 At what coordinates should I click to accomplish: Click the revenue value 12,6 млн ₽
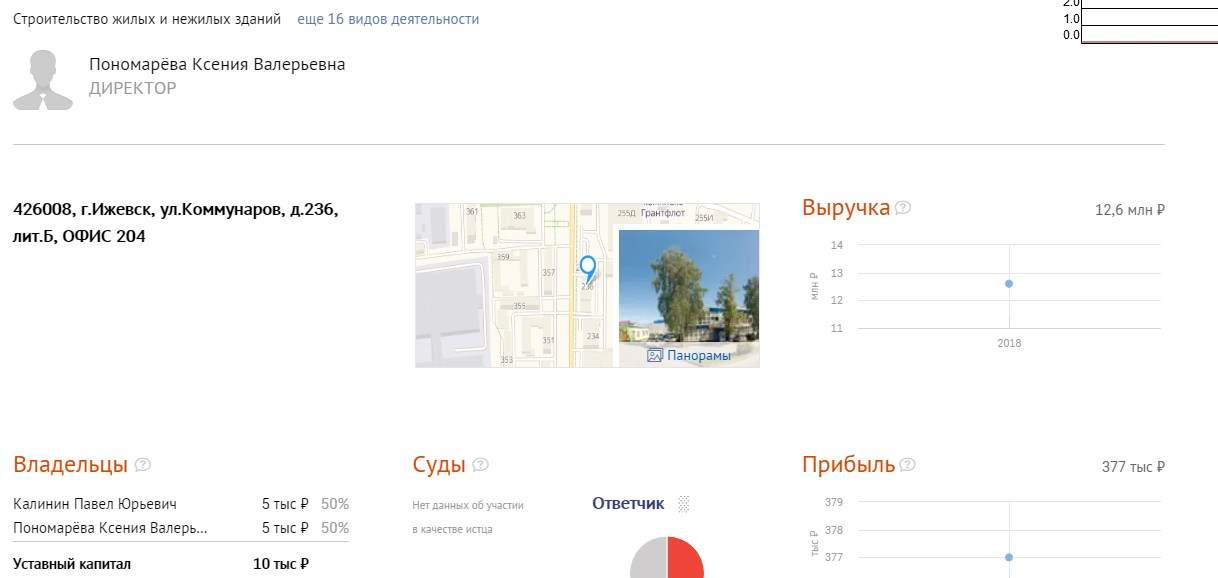click(1130, 210)
